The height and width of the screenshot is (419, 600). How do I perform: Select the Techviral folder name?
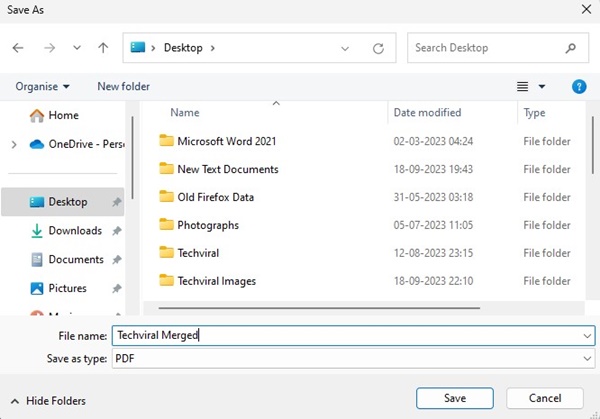click(x=198, y=253)
